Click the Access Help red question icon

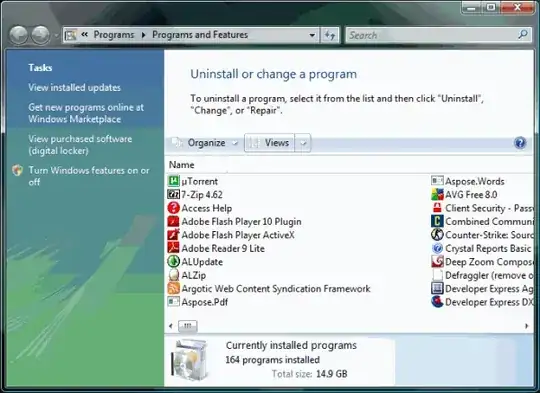(174, 208)
